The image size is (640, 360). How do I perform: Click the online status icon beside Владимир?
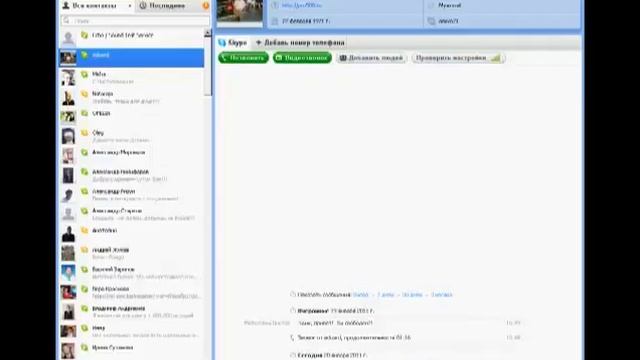84,309
